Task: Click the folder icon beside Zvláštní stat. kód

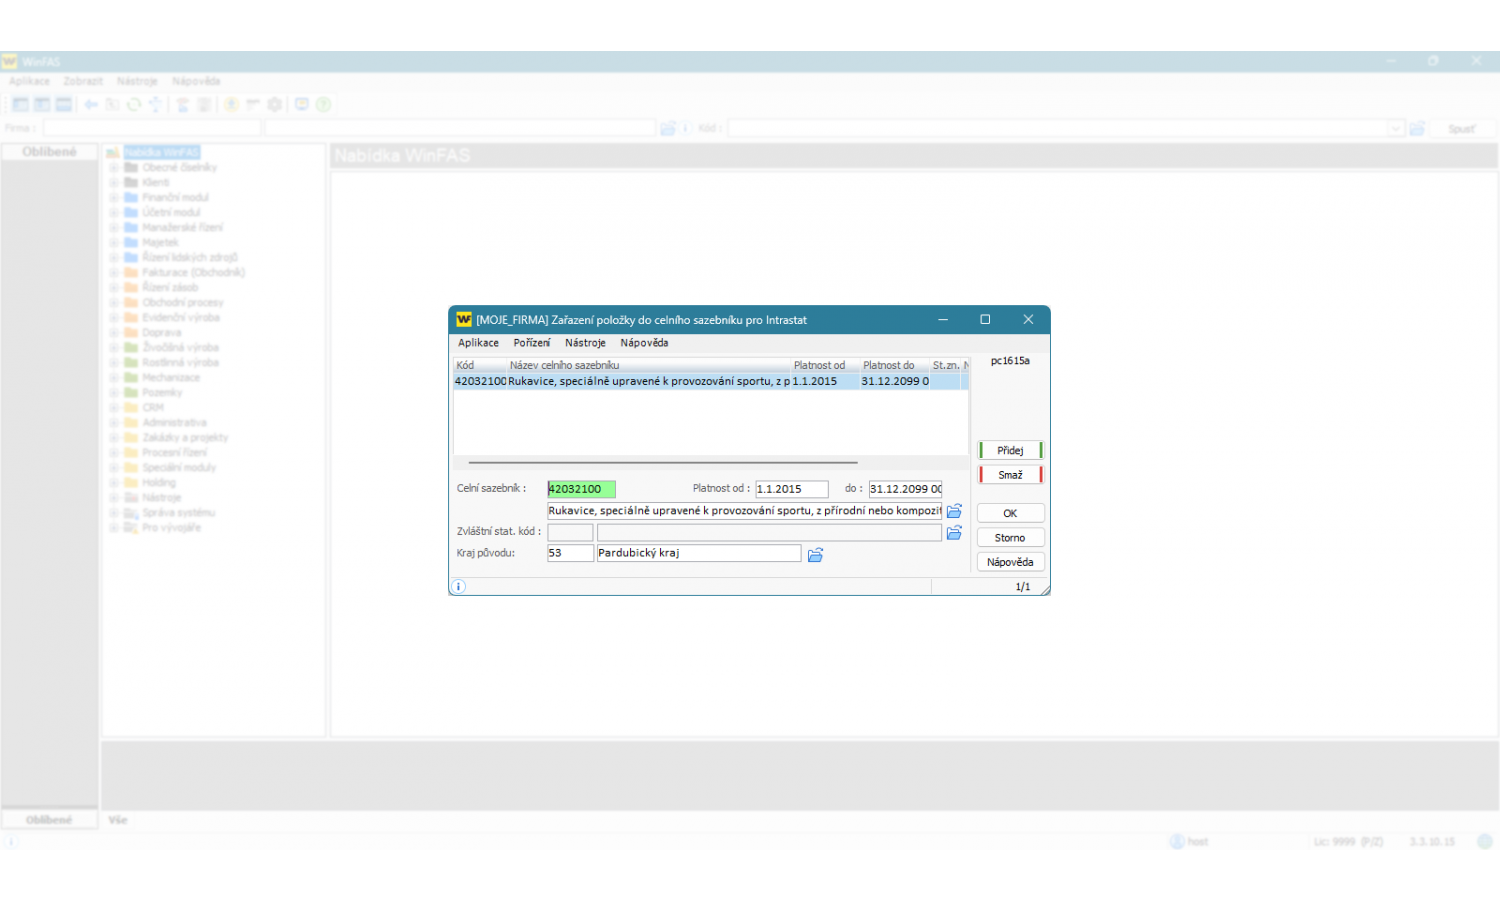Action: (954, 533)
